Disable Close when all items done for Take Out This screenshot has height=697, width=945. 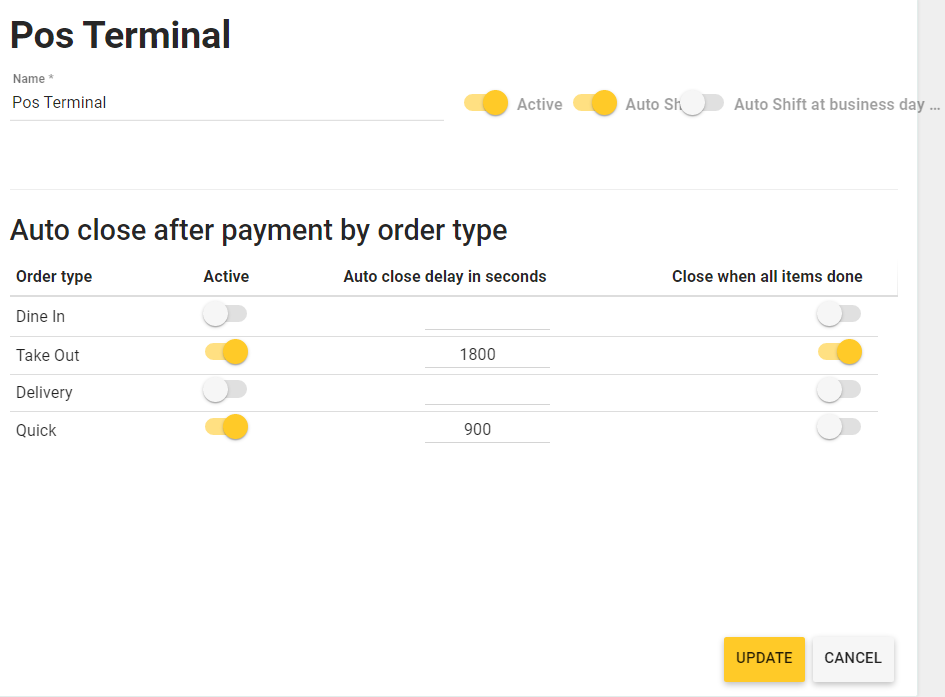point(838,352)
